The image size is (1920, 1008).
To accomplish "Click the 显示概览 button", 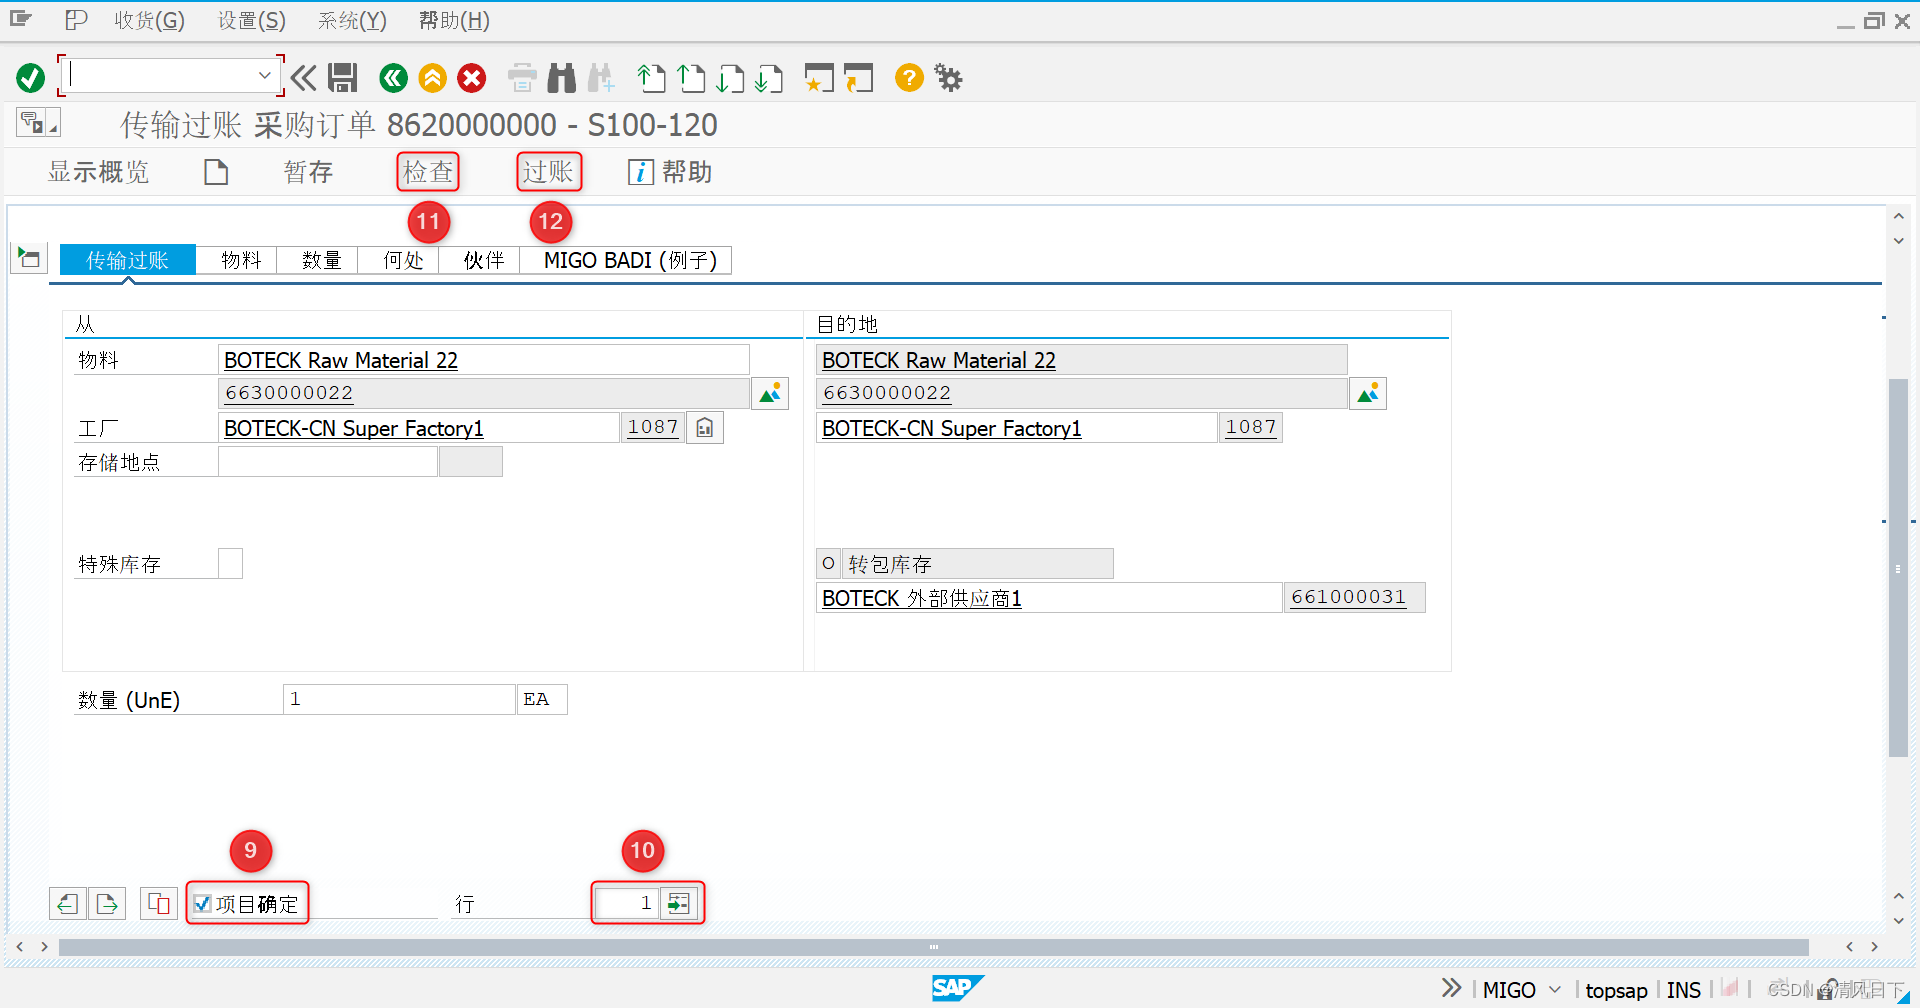I will (98, 172).
